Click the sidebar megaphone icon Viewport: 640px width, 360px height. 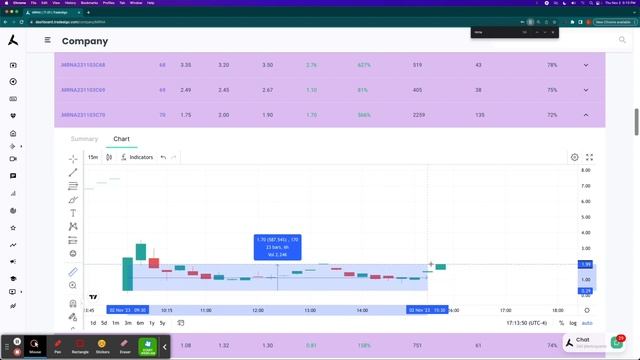pyautogui.click(x=13, y=261)
